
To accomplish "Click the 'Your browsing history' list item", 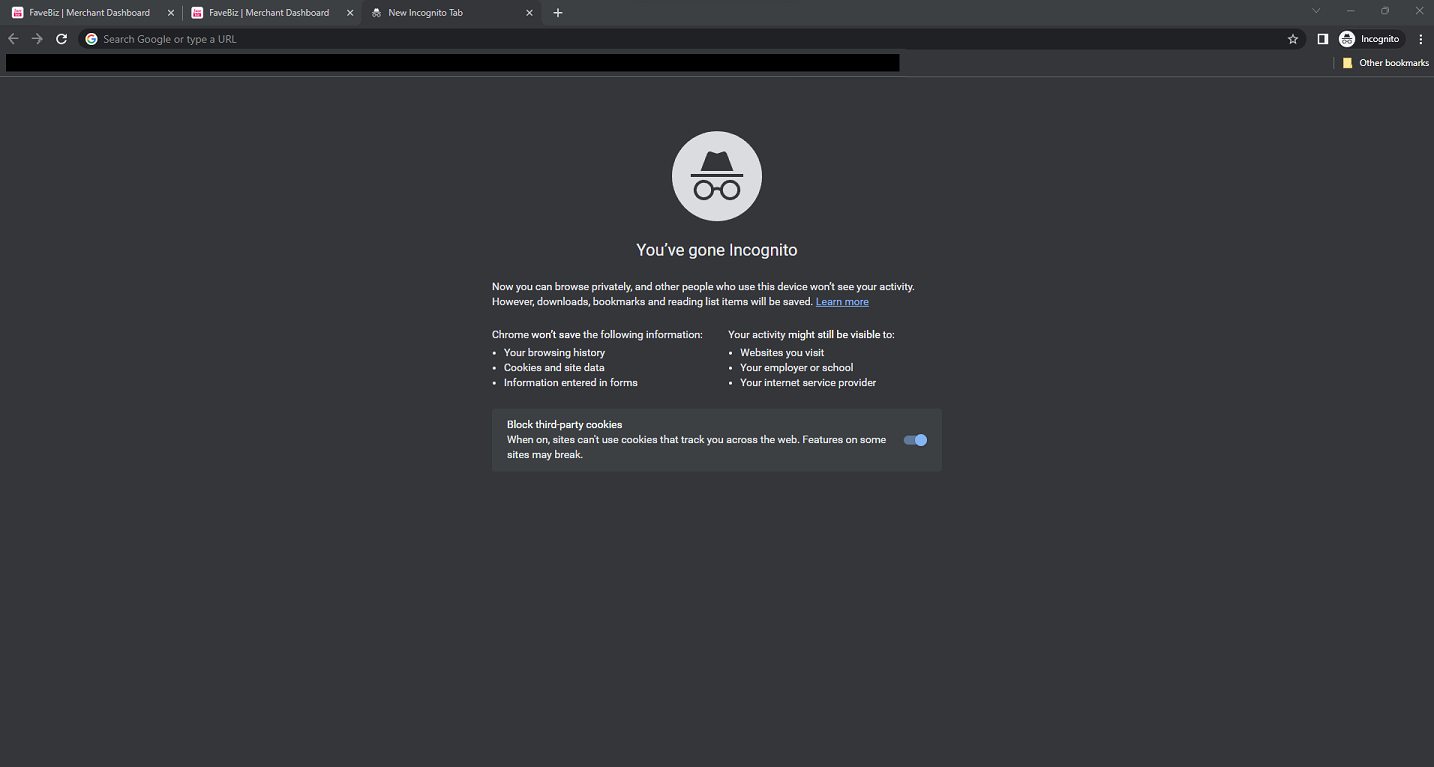I will (x=554, y=353).
